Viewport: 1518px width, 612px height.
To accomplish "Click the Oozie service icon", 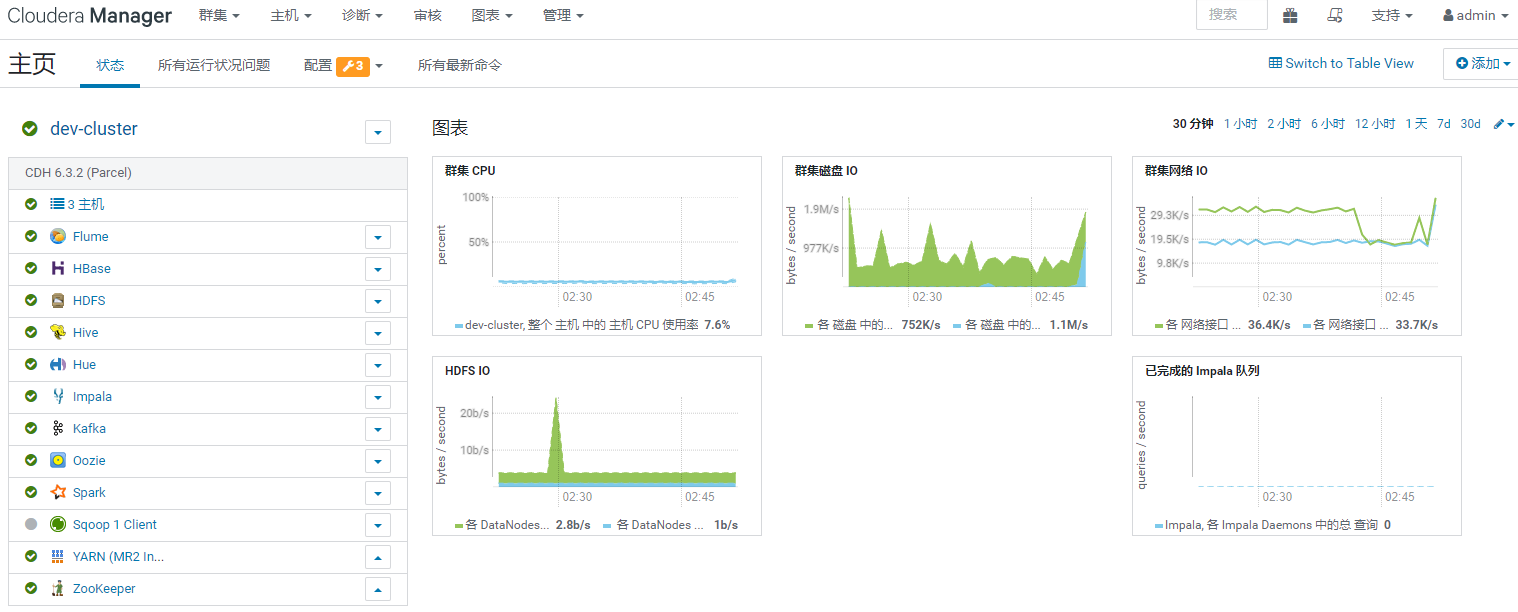I will (58, 461).
